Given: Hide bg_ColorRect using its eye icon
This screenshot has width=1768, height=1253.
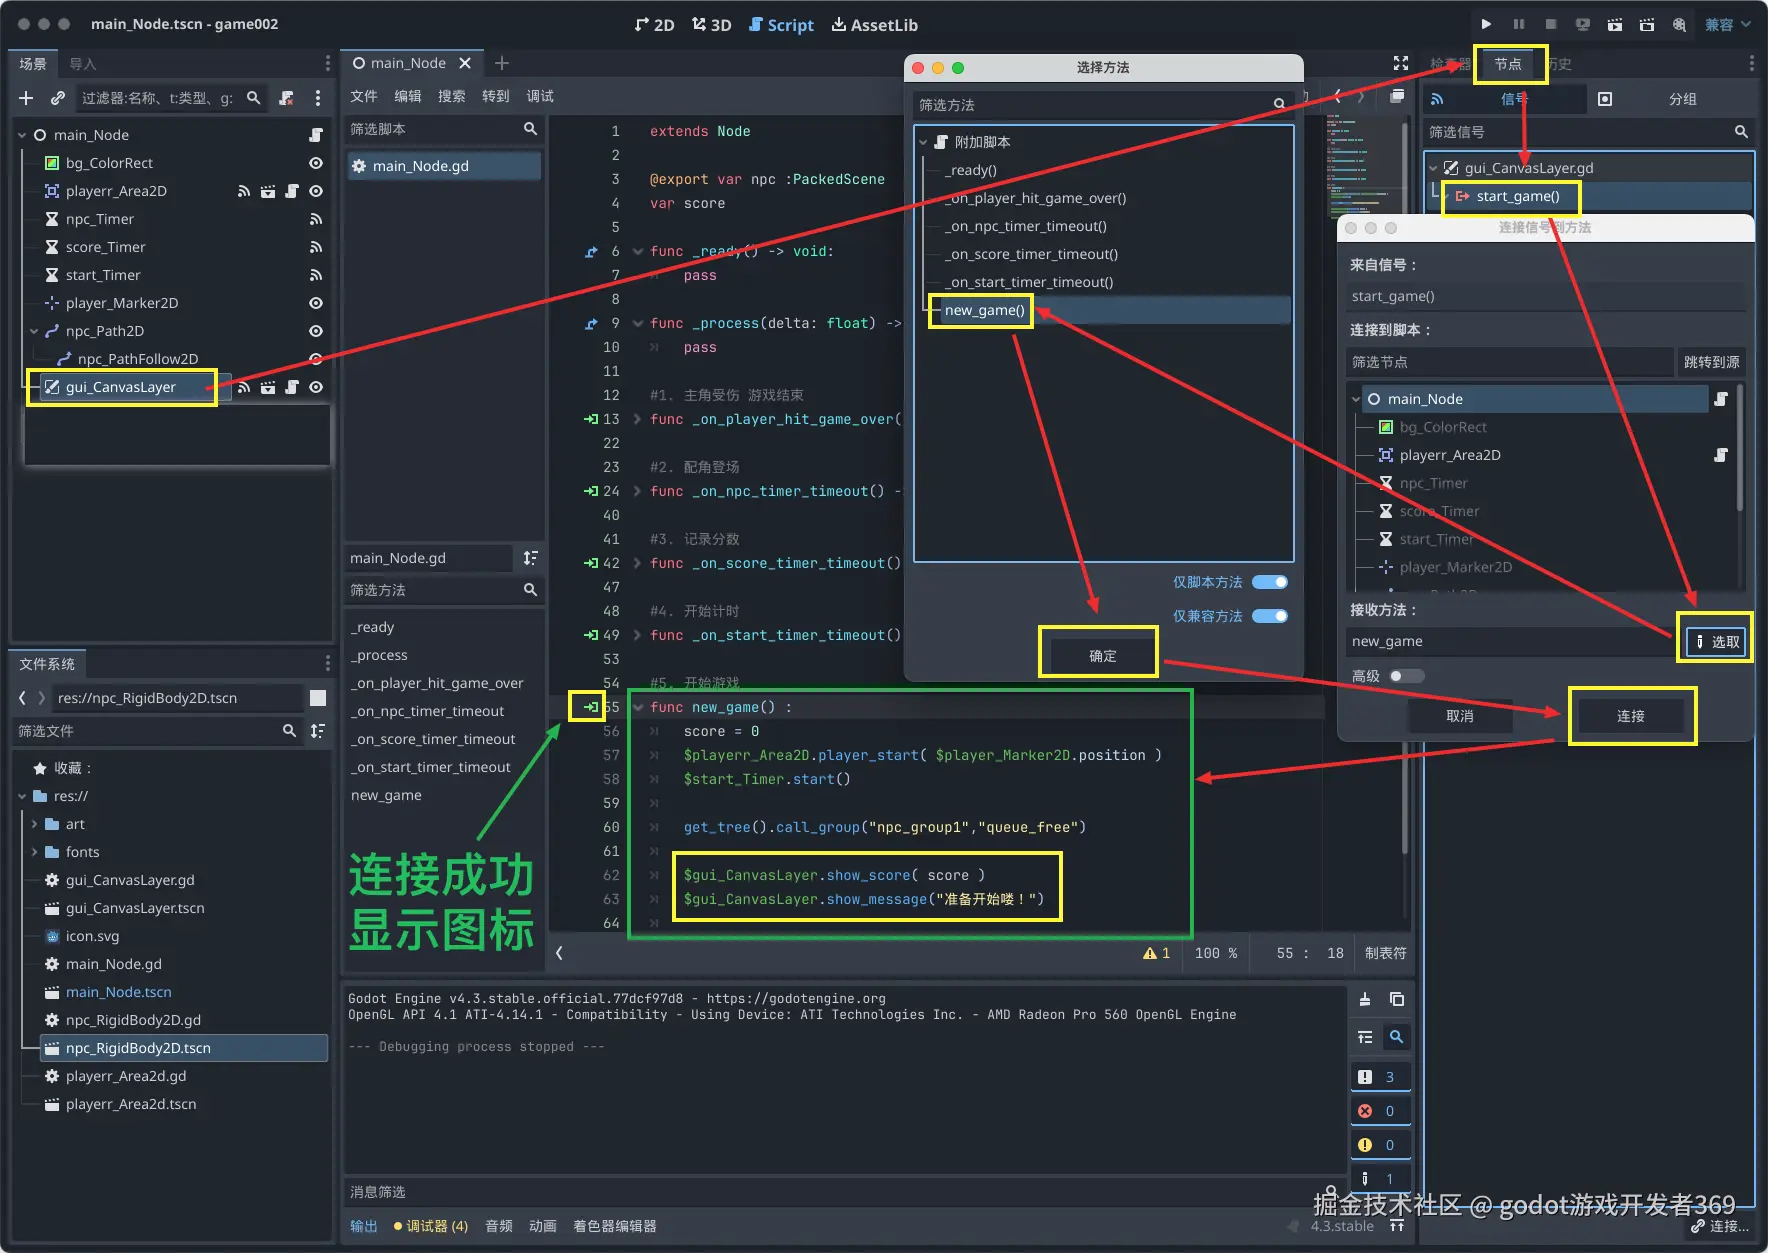Looking at the screenshot, I should (x=316, y=163).
